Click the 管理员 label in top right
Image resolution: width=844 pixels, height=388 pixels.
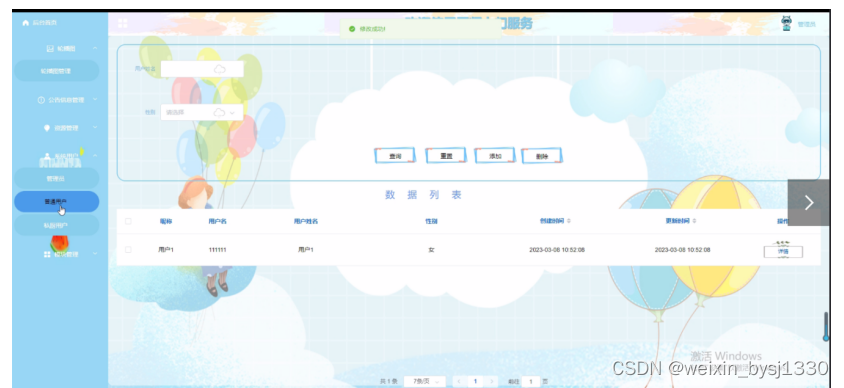click(x=806, y=24)
